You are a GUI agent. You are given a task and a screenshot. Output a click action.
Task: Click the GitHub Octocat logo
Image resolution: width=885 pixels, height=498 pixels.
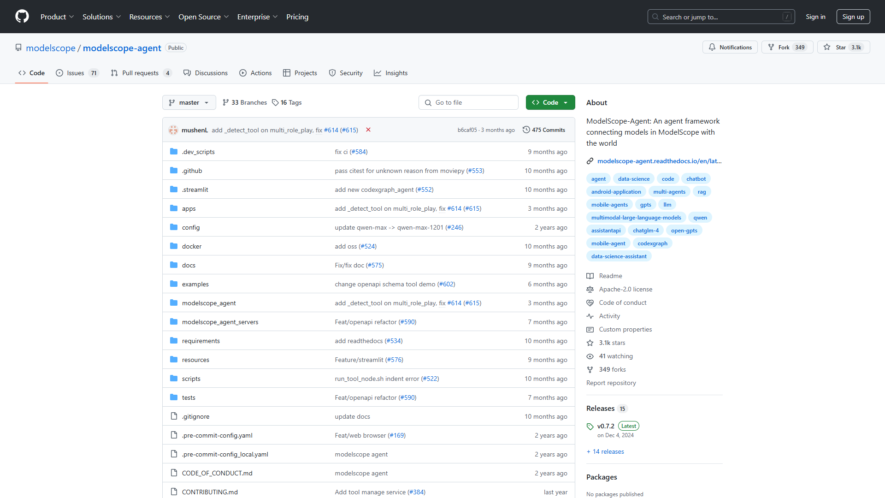[22, 16]
